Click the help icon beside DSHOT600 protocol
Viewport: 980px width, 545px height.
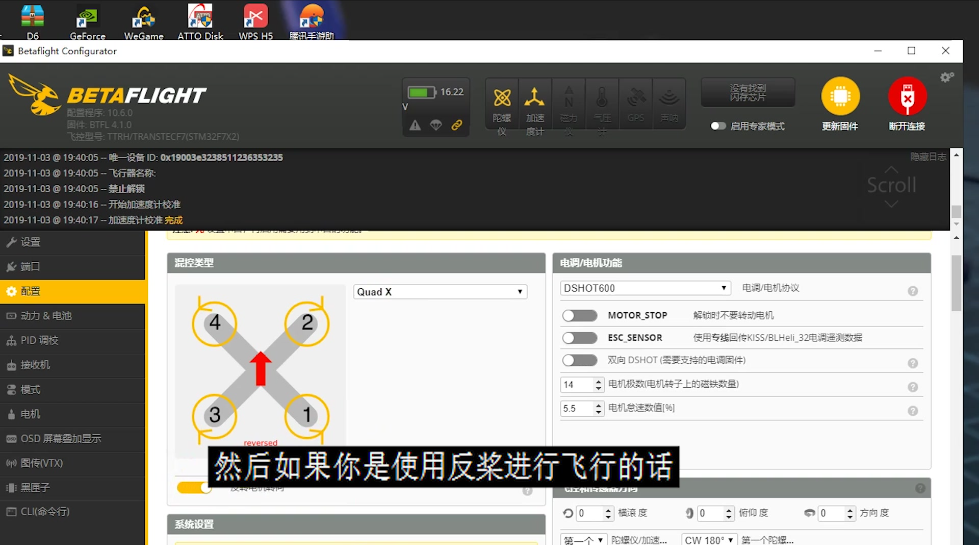click(912, 291)
